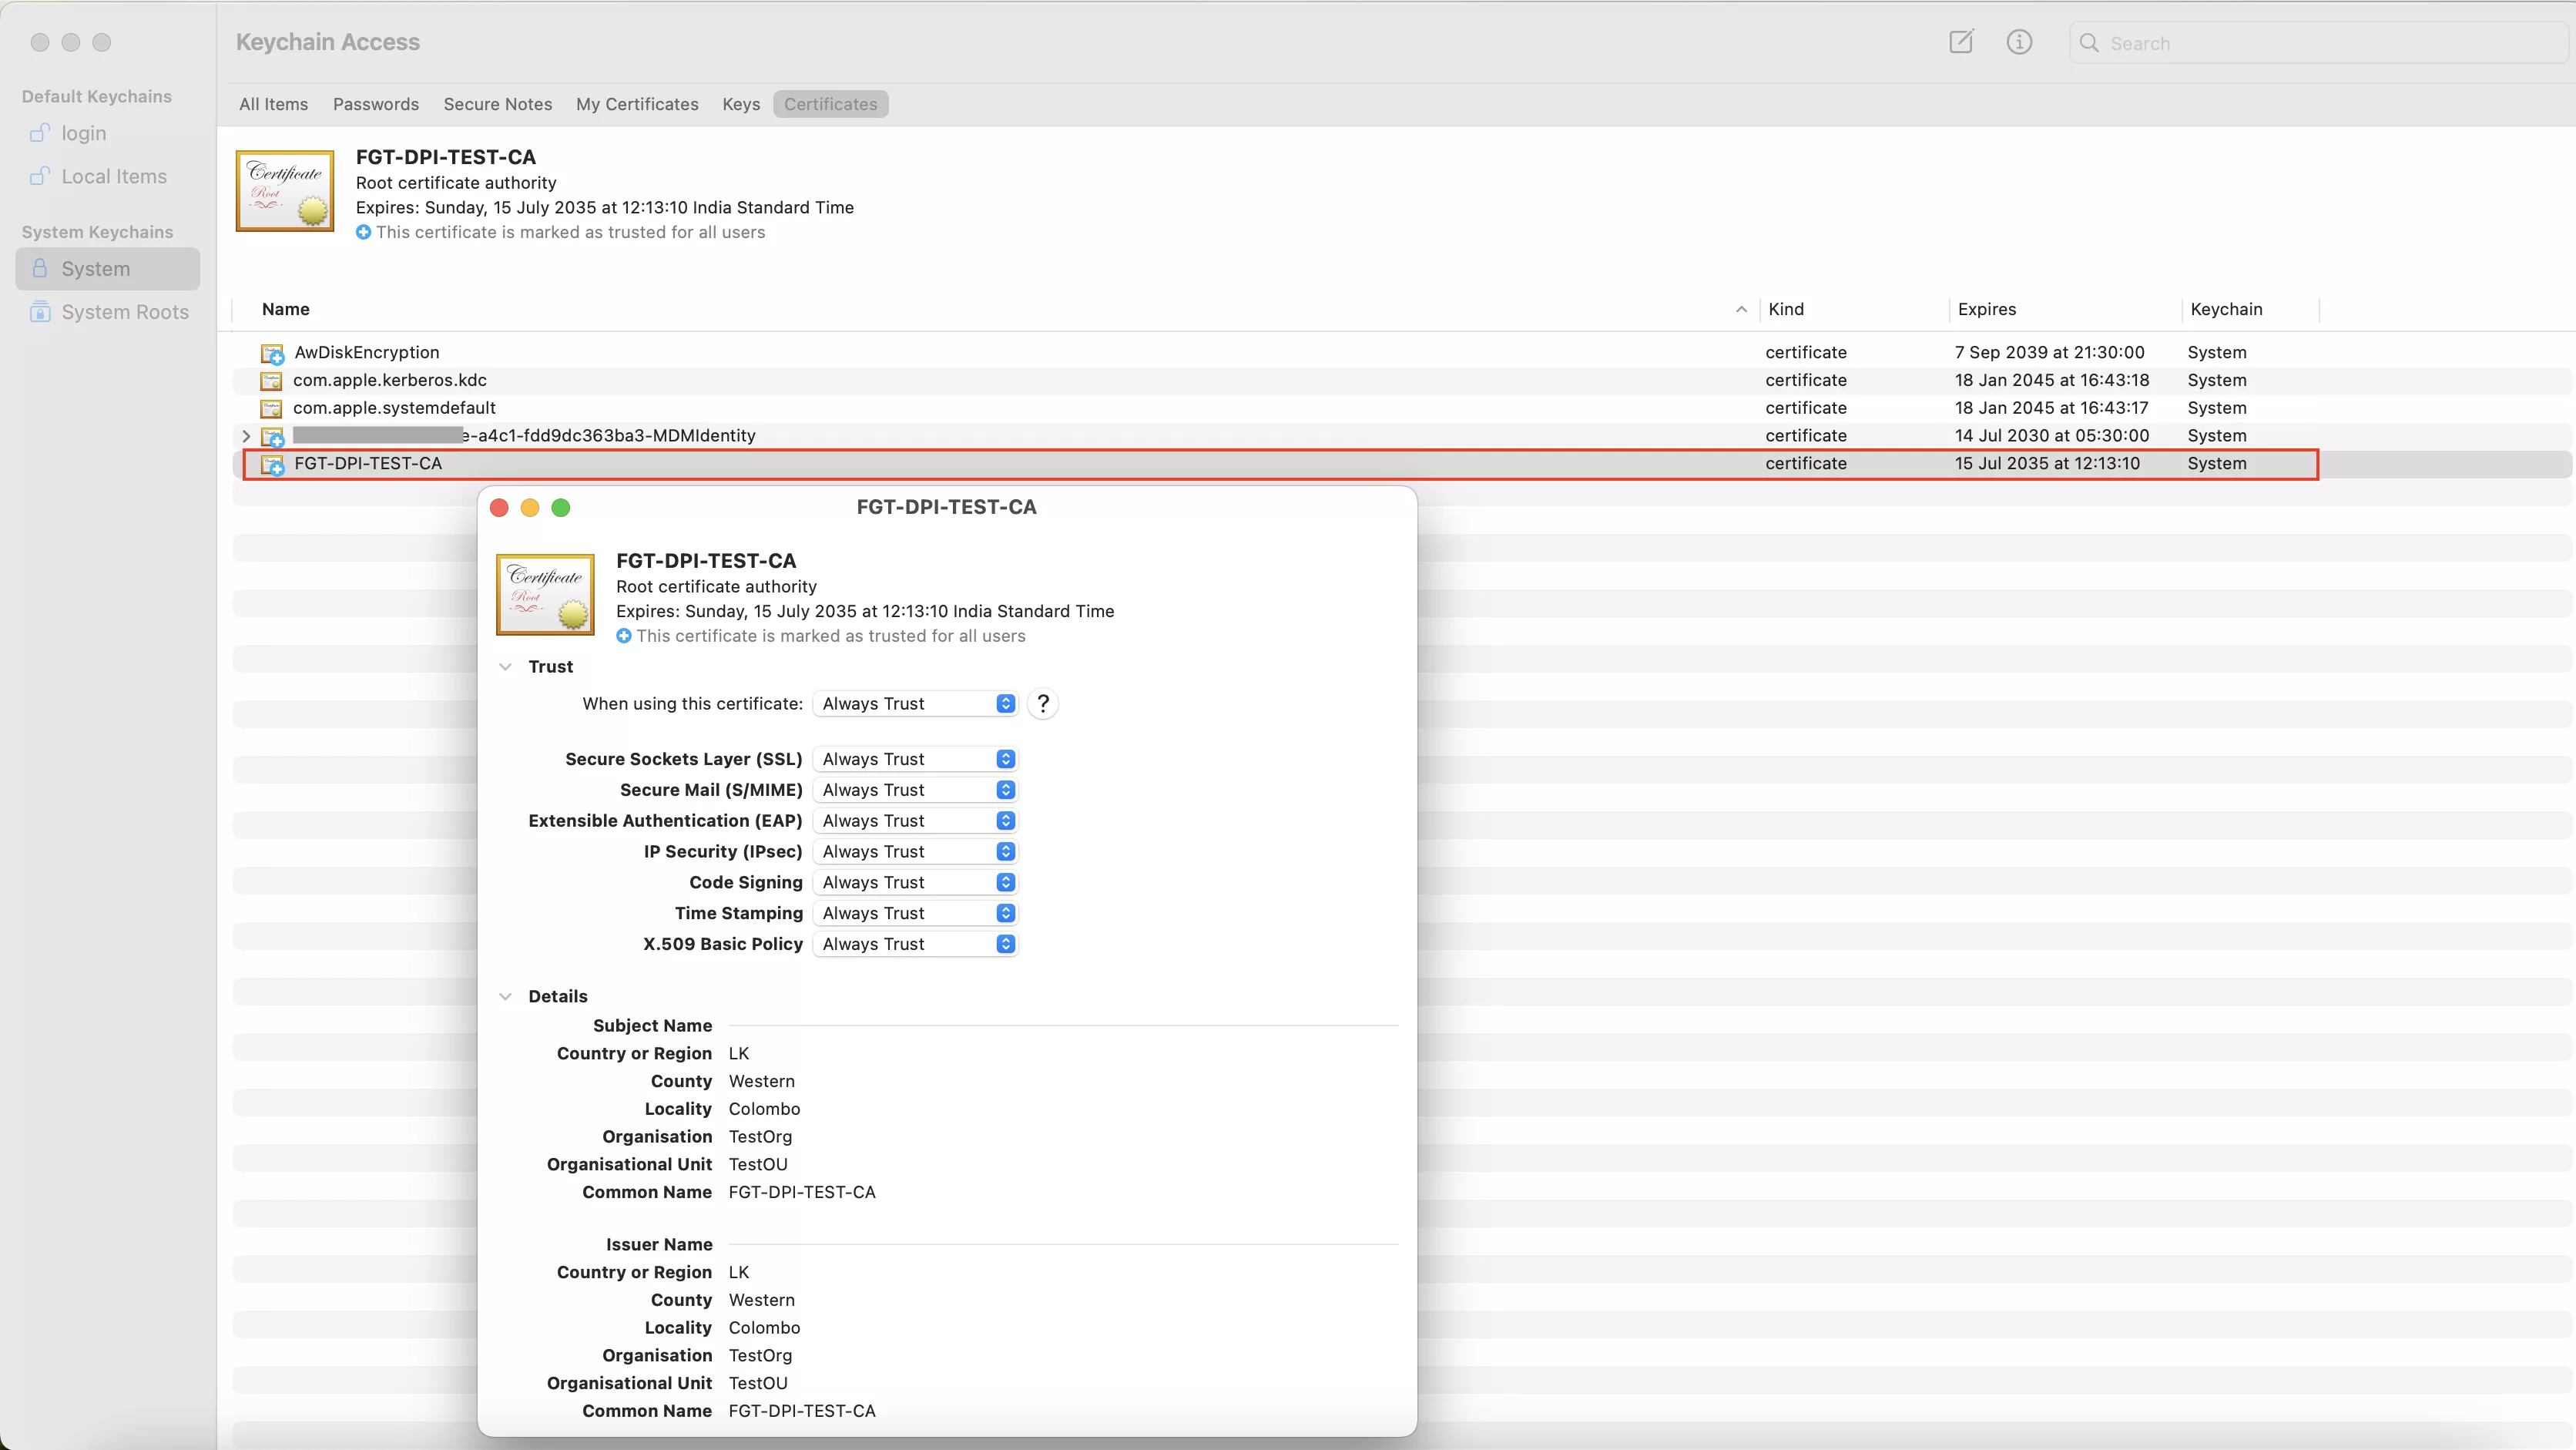This screenshot has width=2576, height=1450.
Task: Open Secure Mail (S/MIME) trust dropdown
Action: click(916, 790)
